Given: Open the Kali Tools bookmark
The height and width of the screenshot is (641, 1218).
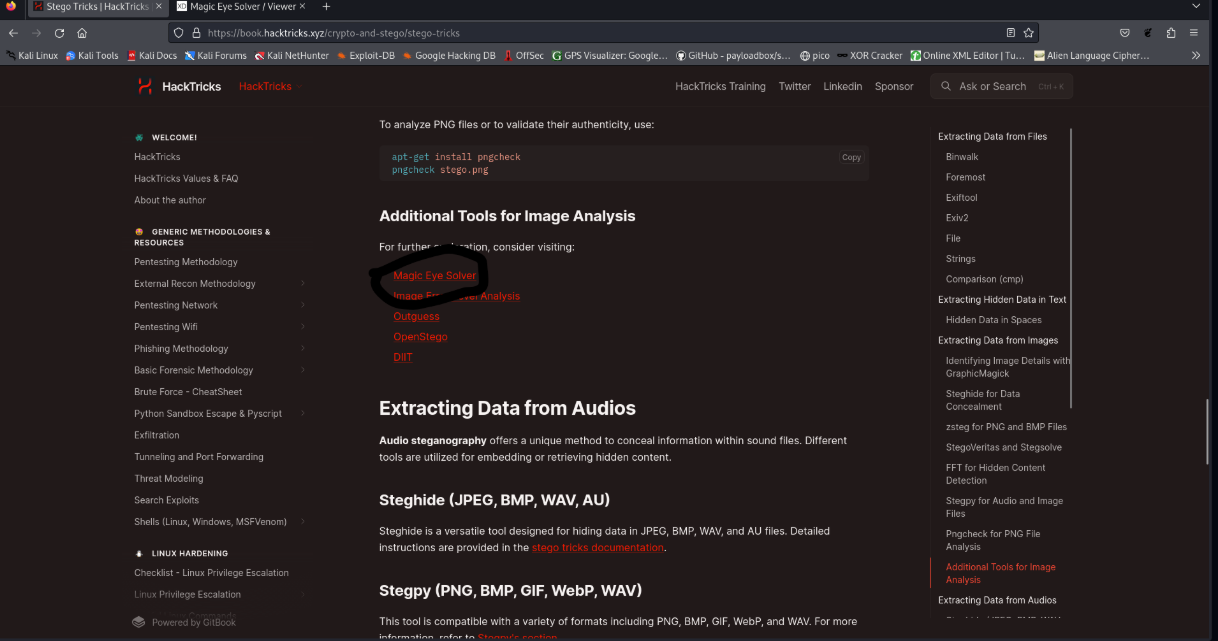Looking at the screenshot, I should [x=92, y=56].
